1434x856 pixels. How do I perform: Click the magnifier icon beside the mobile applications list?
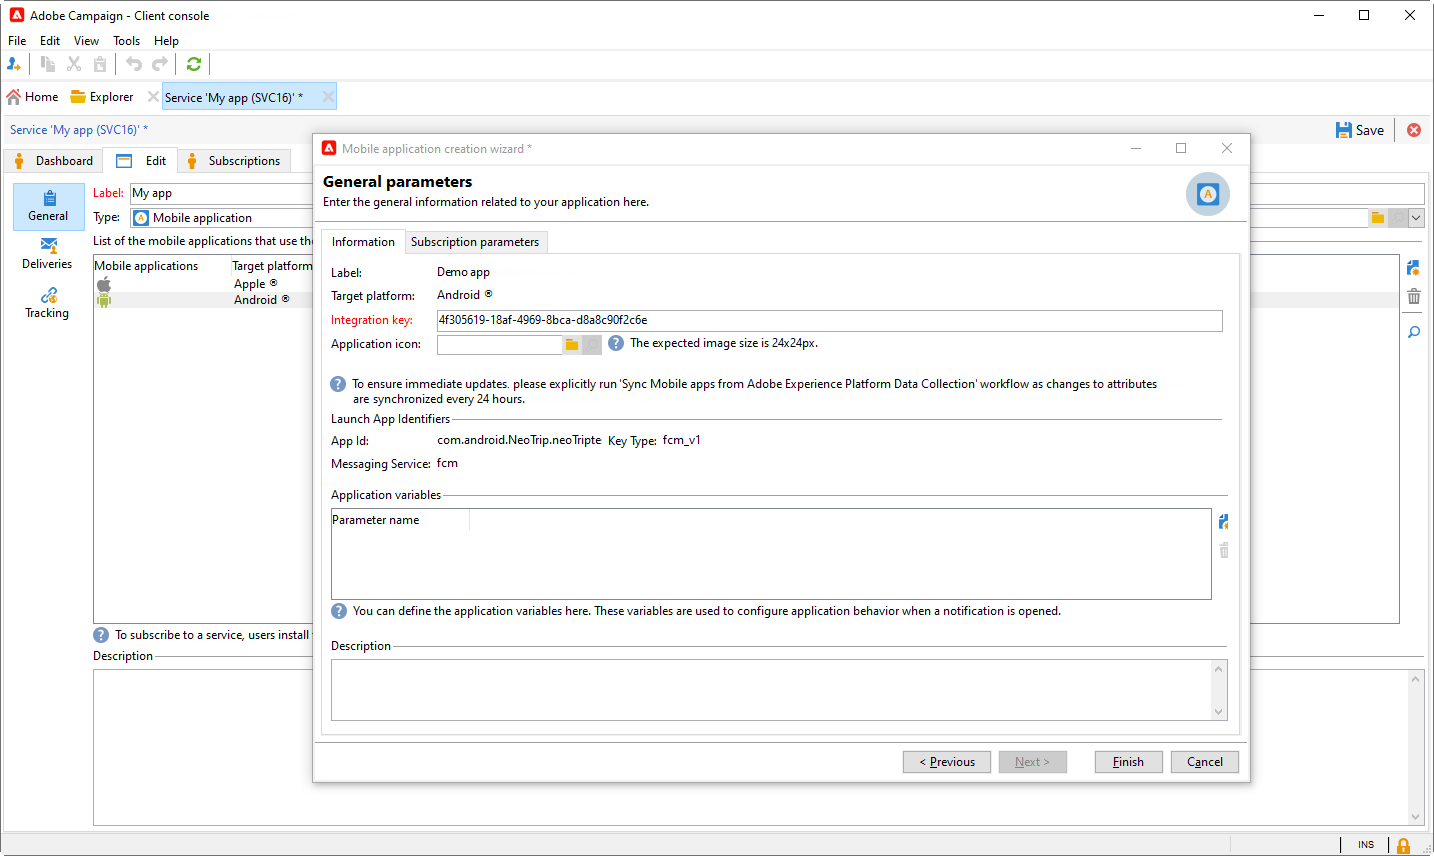[1413, 332]
